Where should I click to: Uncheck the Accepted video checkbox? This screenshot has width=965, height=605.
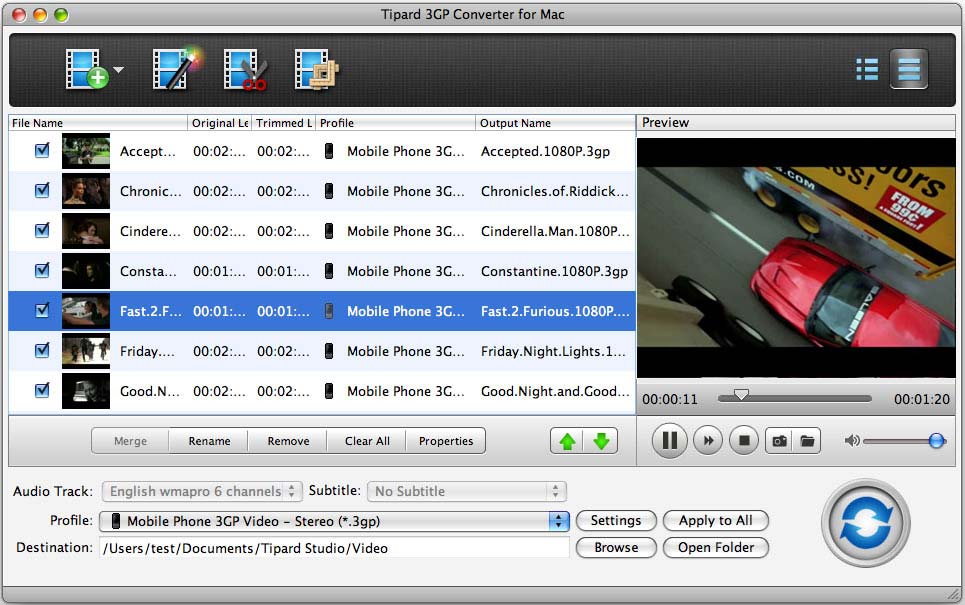tap(42, 150)
